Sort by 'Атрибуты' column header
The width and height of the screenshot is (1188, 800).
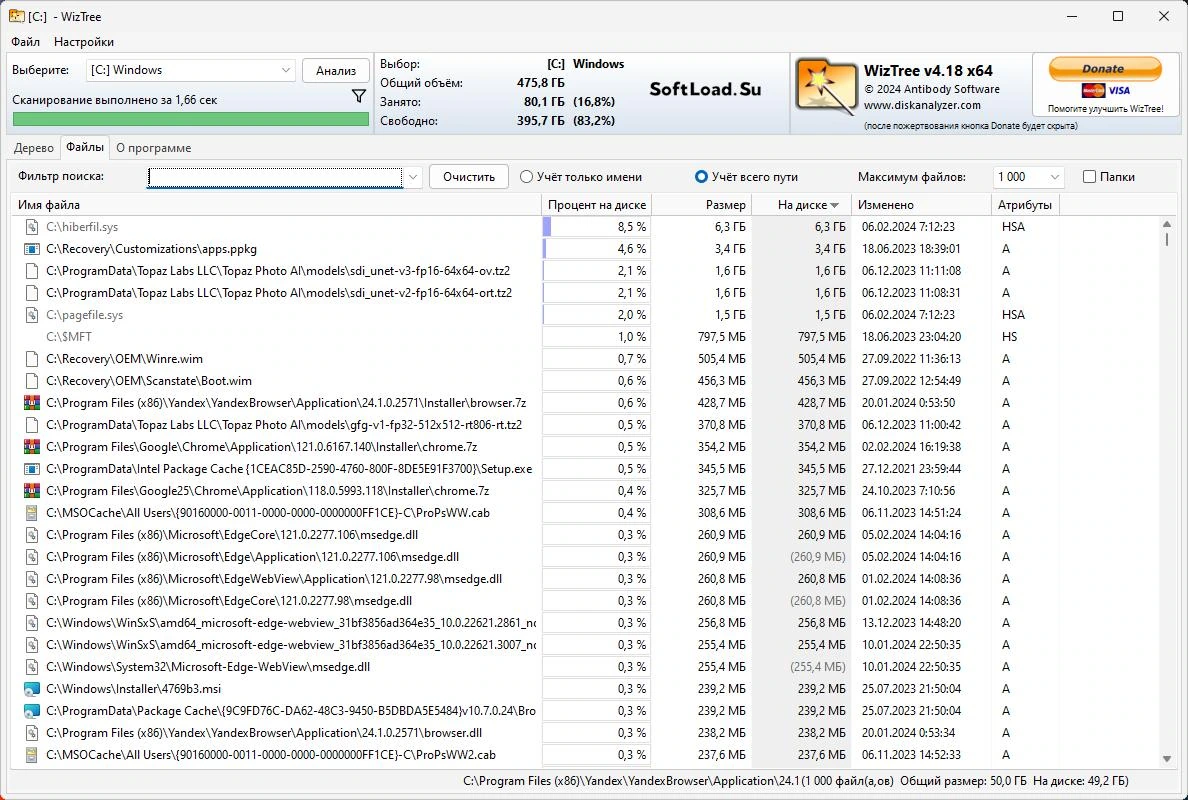pyautogui.click(x=1024, y=205)
